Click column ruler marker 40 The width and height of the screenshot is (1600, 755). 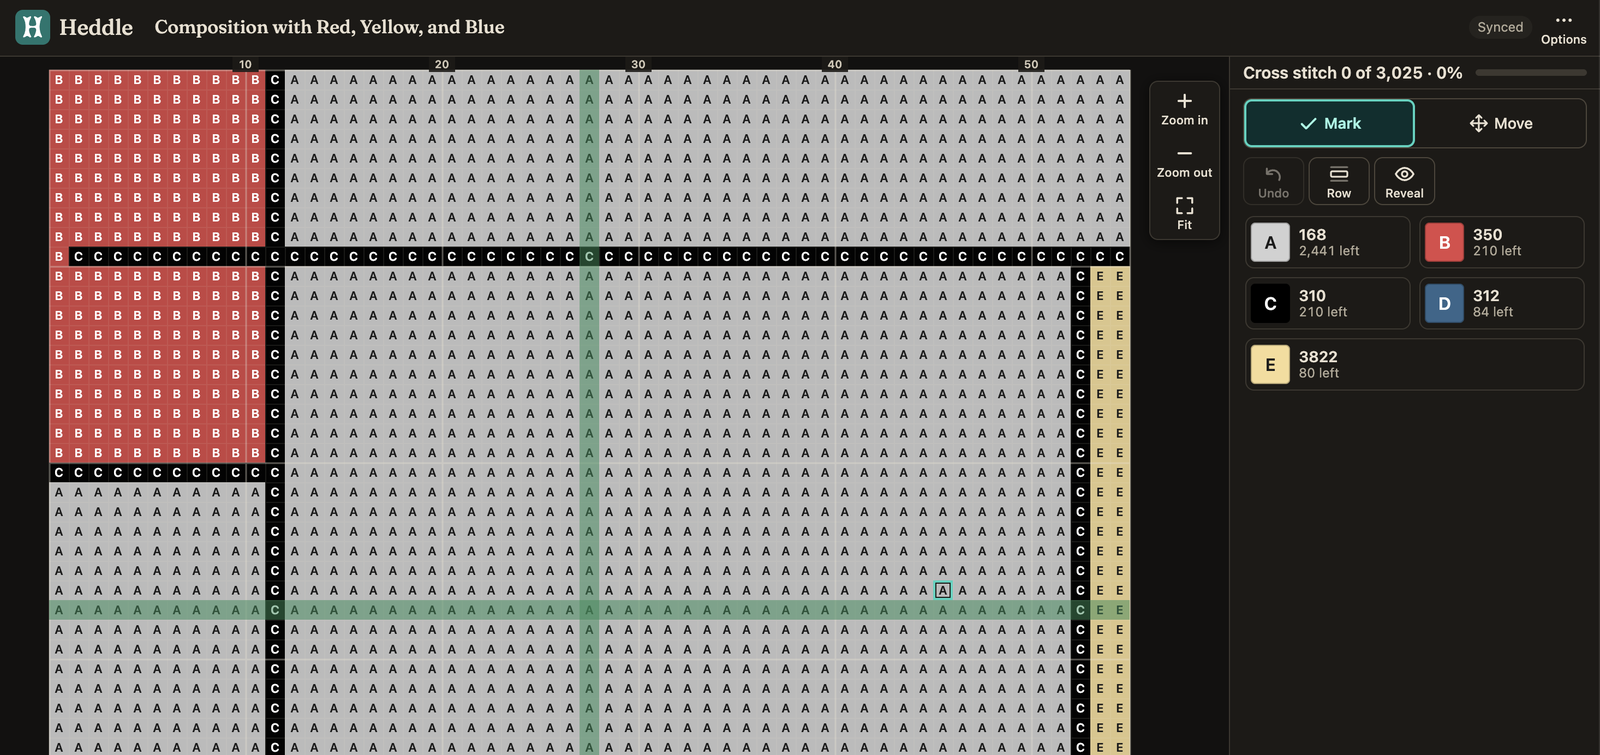(x=835, y=64)
